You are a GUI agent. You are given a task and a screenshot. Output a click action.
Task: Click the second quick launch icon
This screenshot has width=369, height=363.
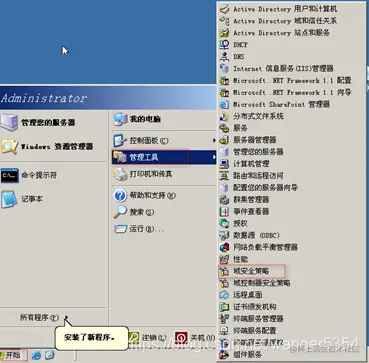[49, 355]
